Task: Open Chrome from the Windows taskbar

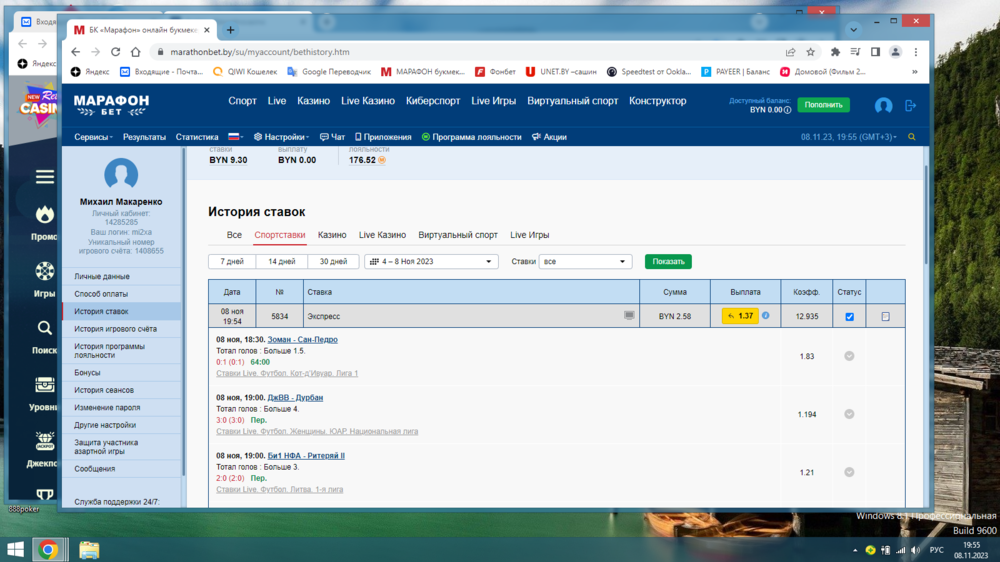Action: click(x=47, y=549)
